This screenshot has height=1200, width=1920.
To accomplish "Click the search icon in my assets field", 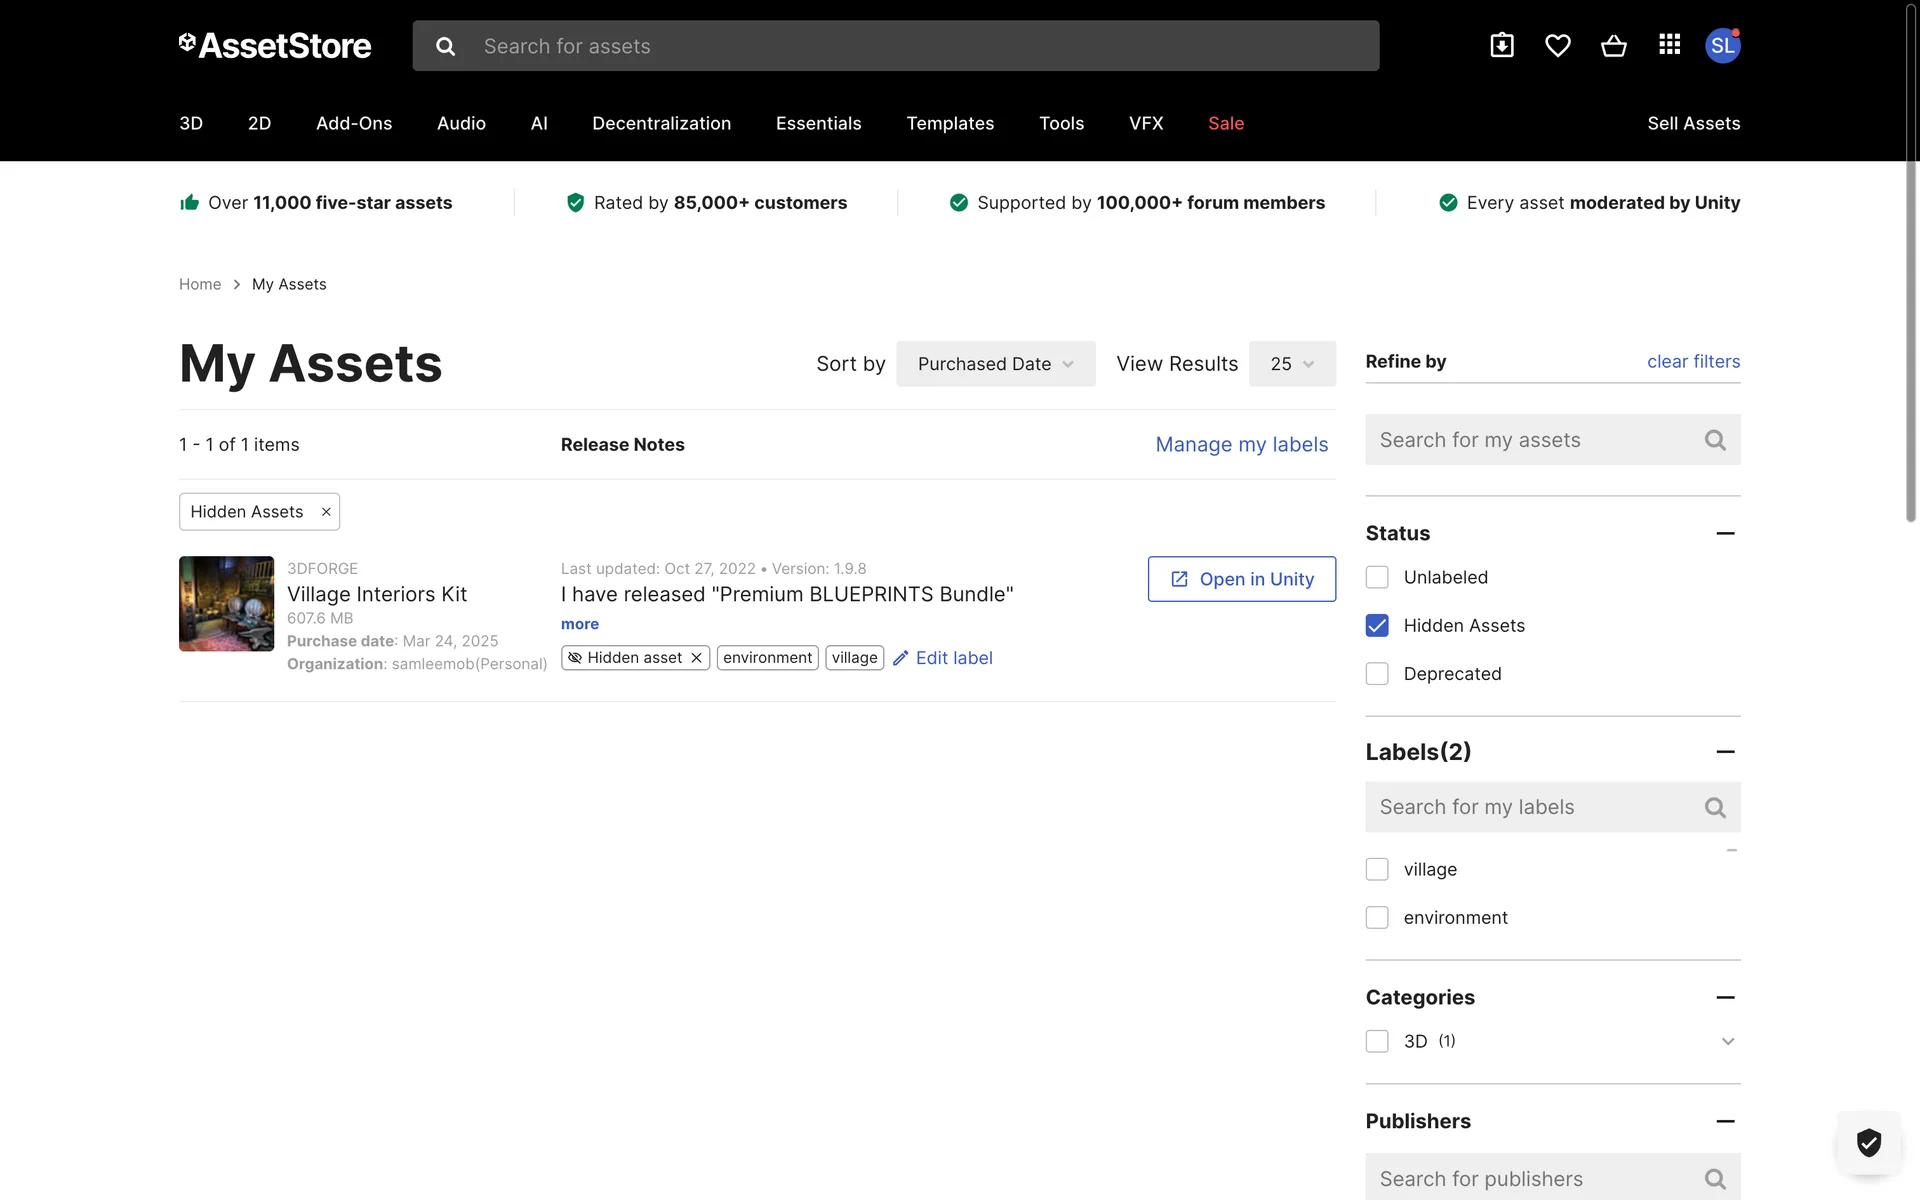I will tap(1715, 440).
